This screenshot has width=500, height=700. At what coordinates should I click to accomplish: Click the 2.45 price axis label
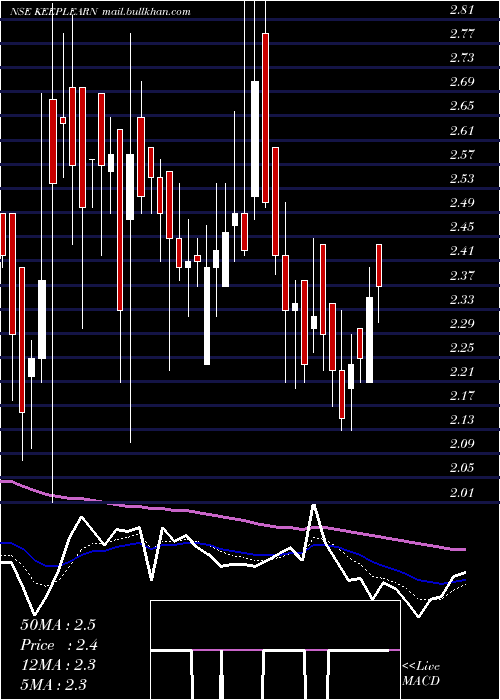(462, 227)
